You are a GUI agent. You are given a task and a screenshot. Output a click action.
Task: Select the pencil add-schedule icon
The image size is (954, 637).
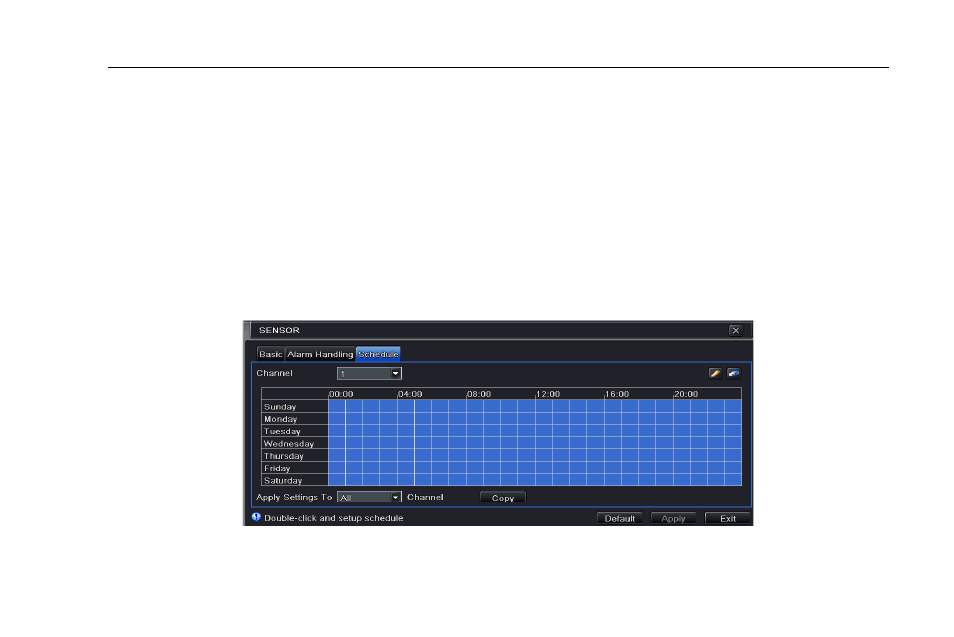click(x=715, y=374)
